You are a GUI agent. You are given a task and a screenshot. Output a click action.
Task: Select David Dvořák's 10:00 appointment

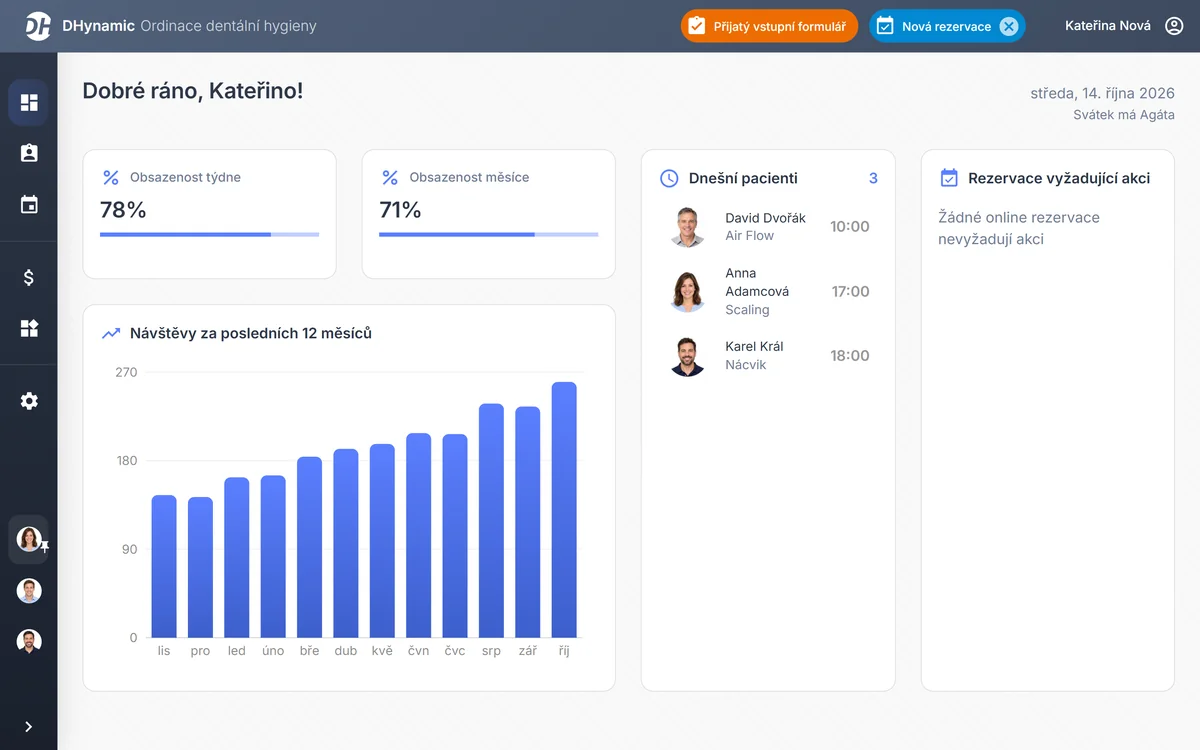[768, 227]
